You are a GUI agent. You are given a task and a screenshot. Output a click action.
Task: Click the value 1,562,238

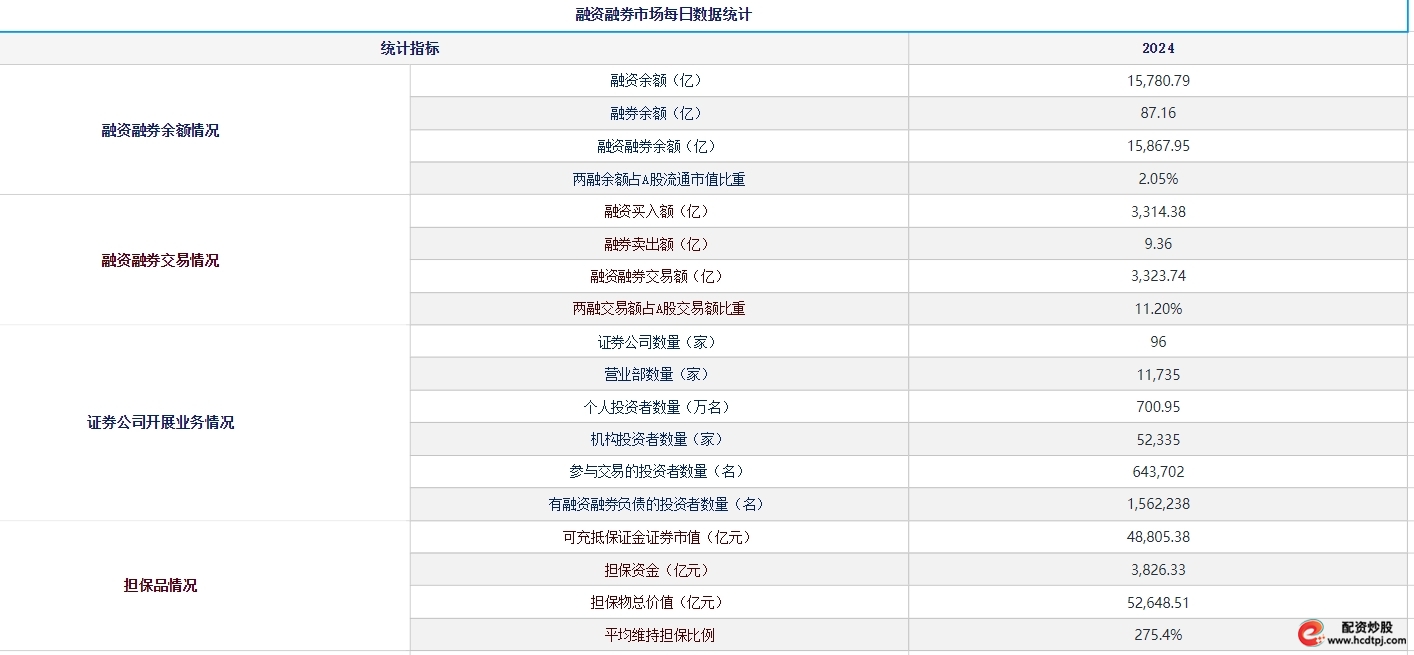[x=1158, y=504]
